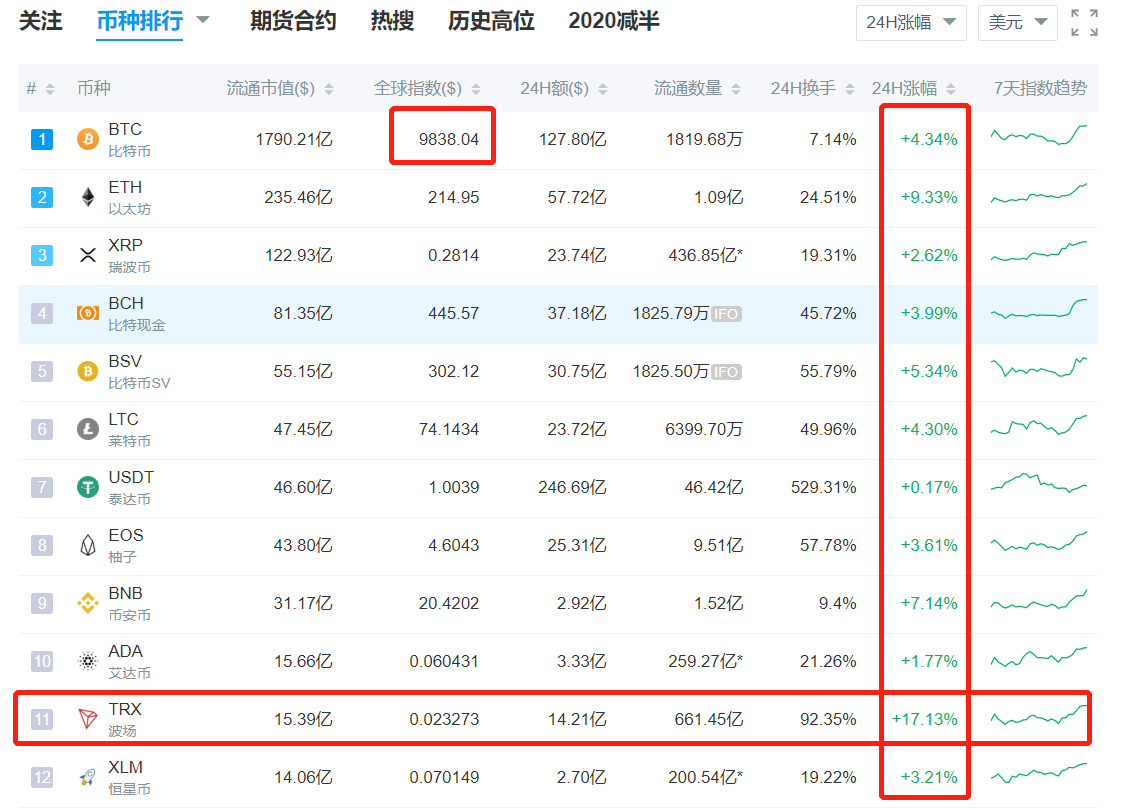Click TRX gain value +17.13%
The width and height of the screenshot is (1125, 810).
pos(924,720)
